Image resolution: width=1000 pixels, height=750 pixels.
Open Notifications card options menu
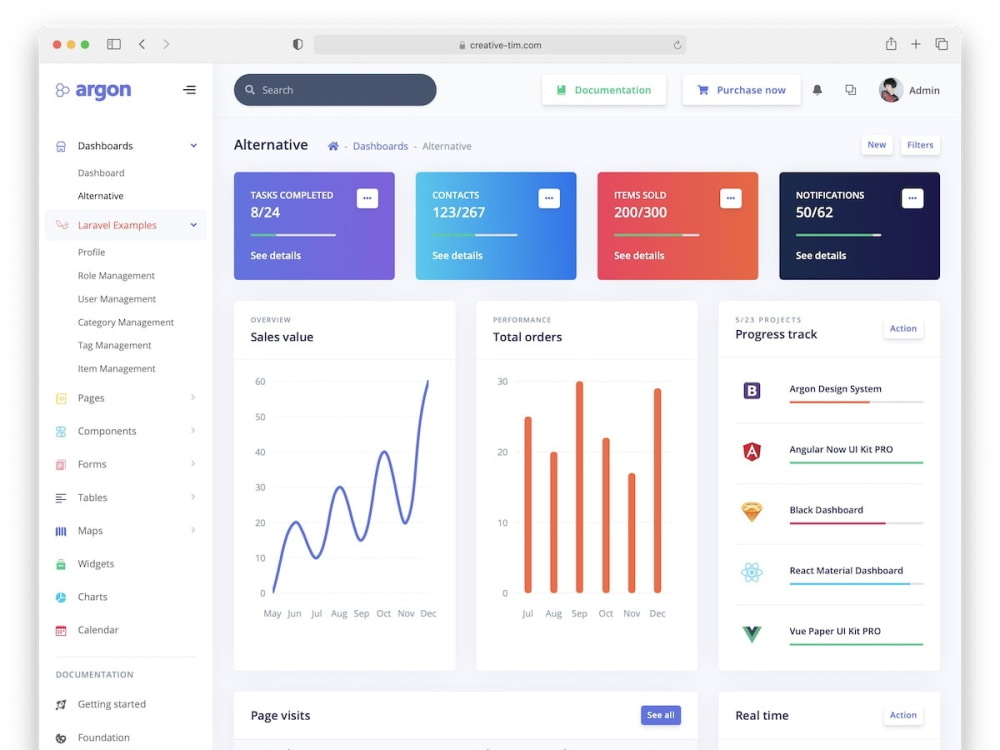pos(913,198)
